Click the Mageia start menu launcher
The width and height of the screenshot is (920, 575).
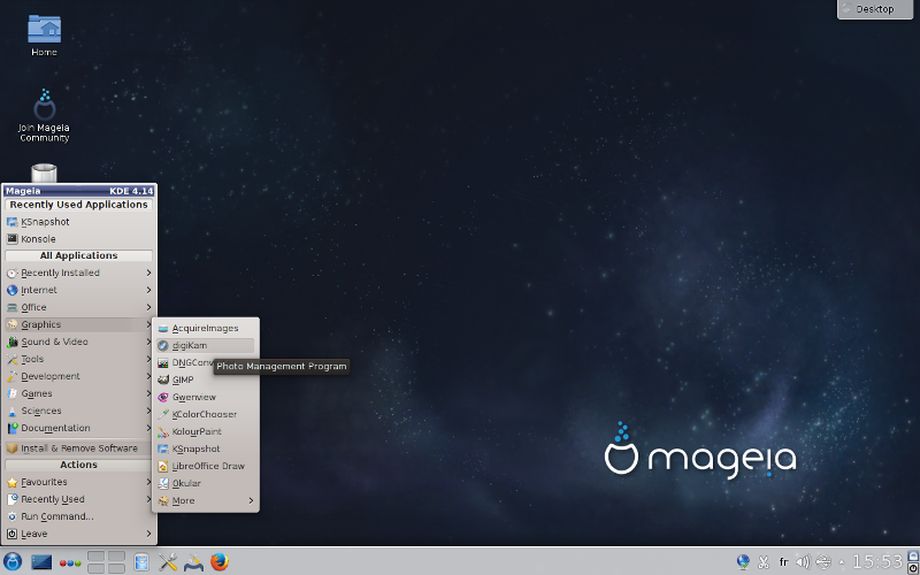tap(13, 562)
